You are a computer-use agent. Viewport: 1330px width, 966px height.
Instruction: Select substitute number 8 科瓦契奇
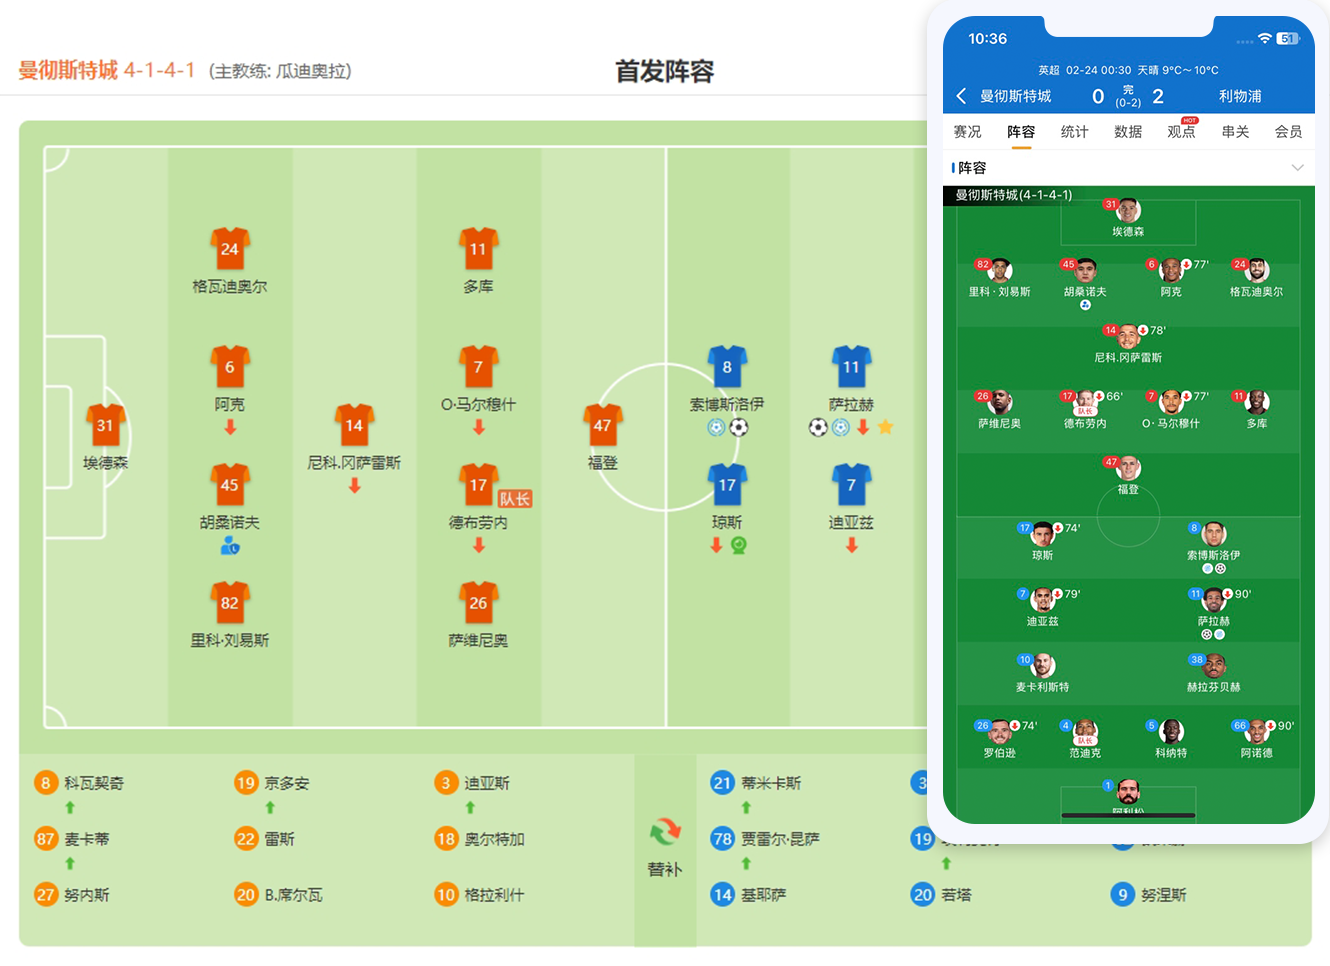80,783
